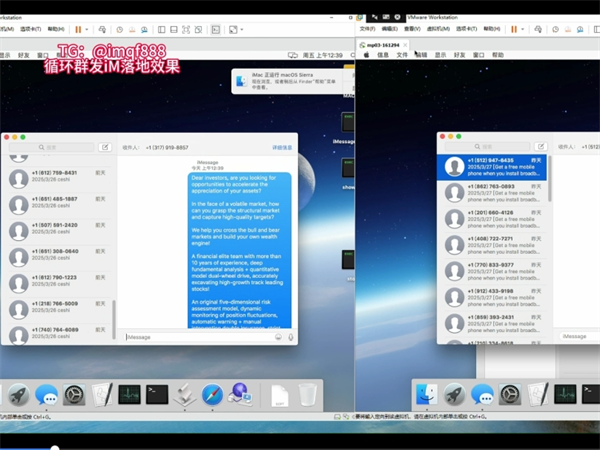Launch Safari from the left dock
Screen dimensions: 600x450
[211, 395]
